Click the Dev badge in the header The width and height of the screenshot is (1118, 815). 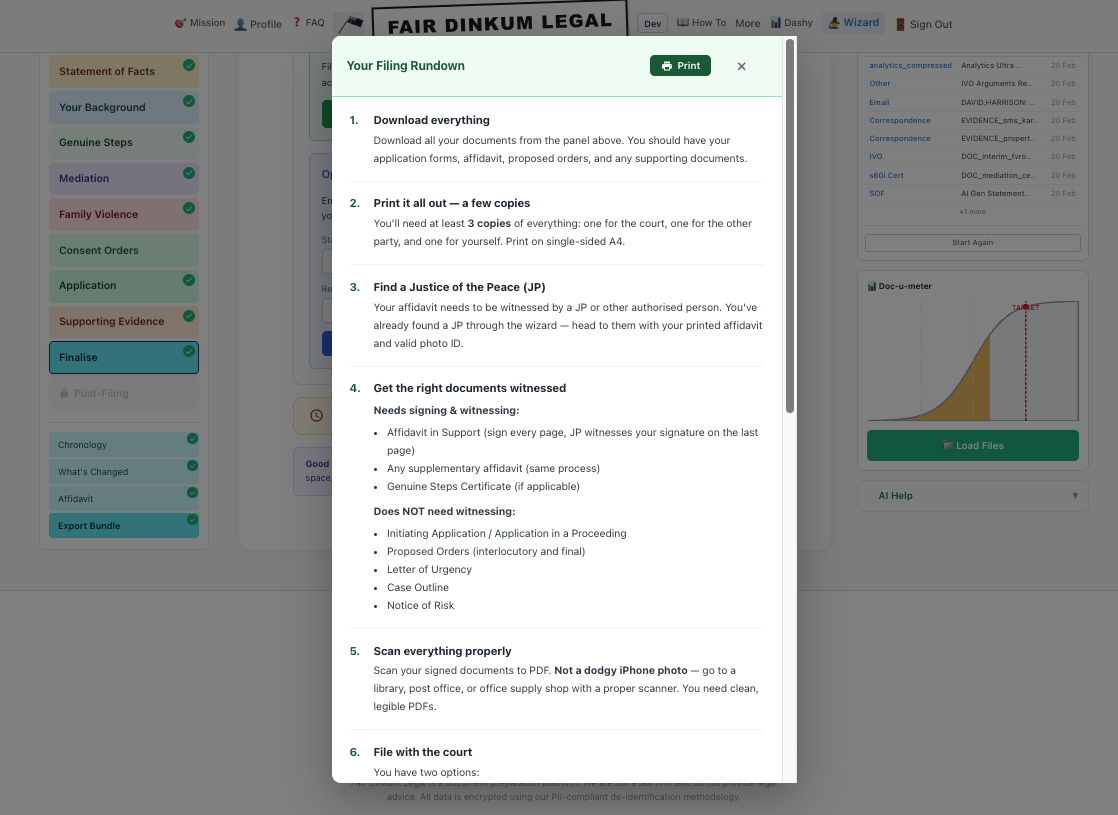point(652,24)
